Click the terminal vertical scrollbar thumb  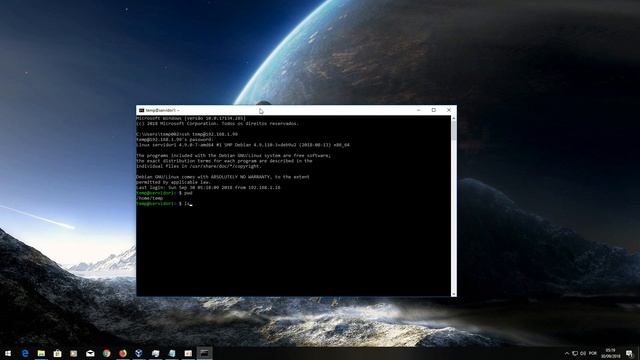453,131
